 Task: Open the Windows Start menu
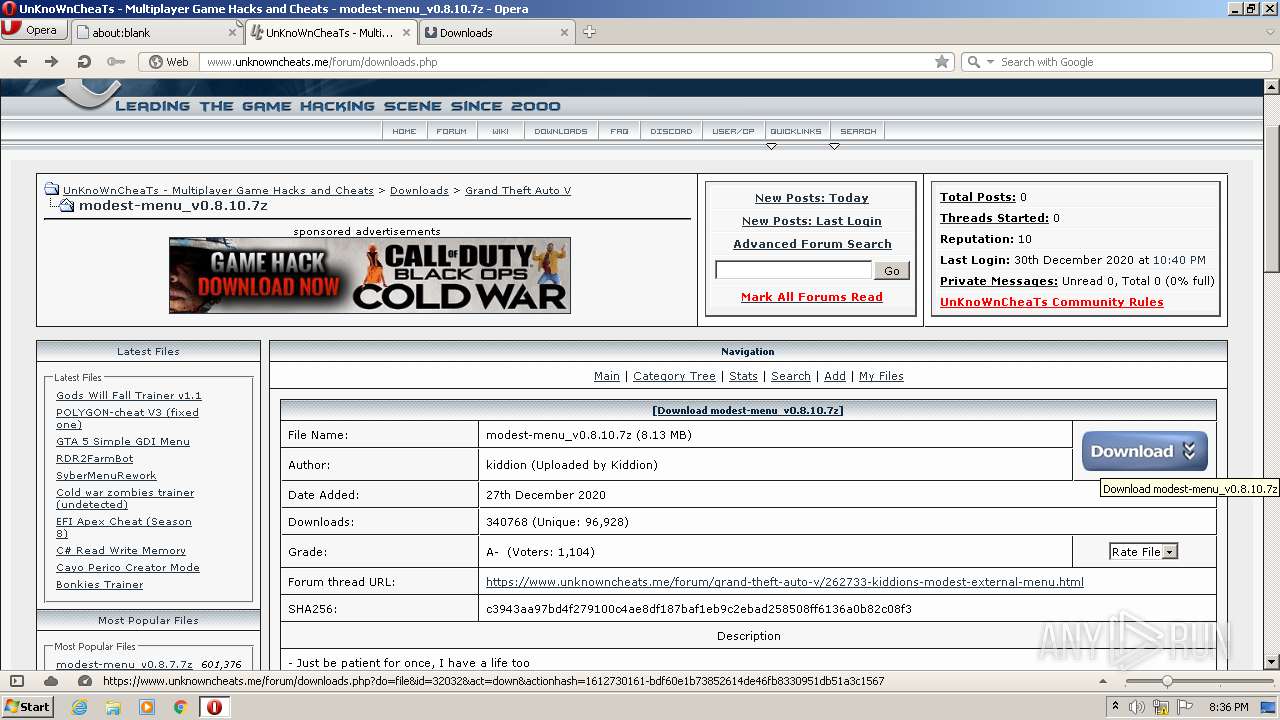[27, 706]
